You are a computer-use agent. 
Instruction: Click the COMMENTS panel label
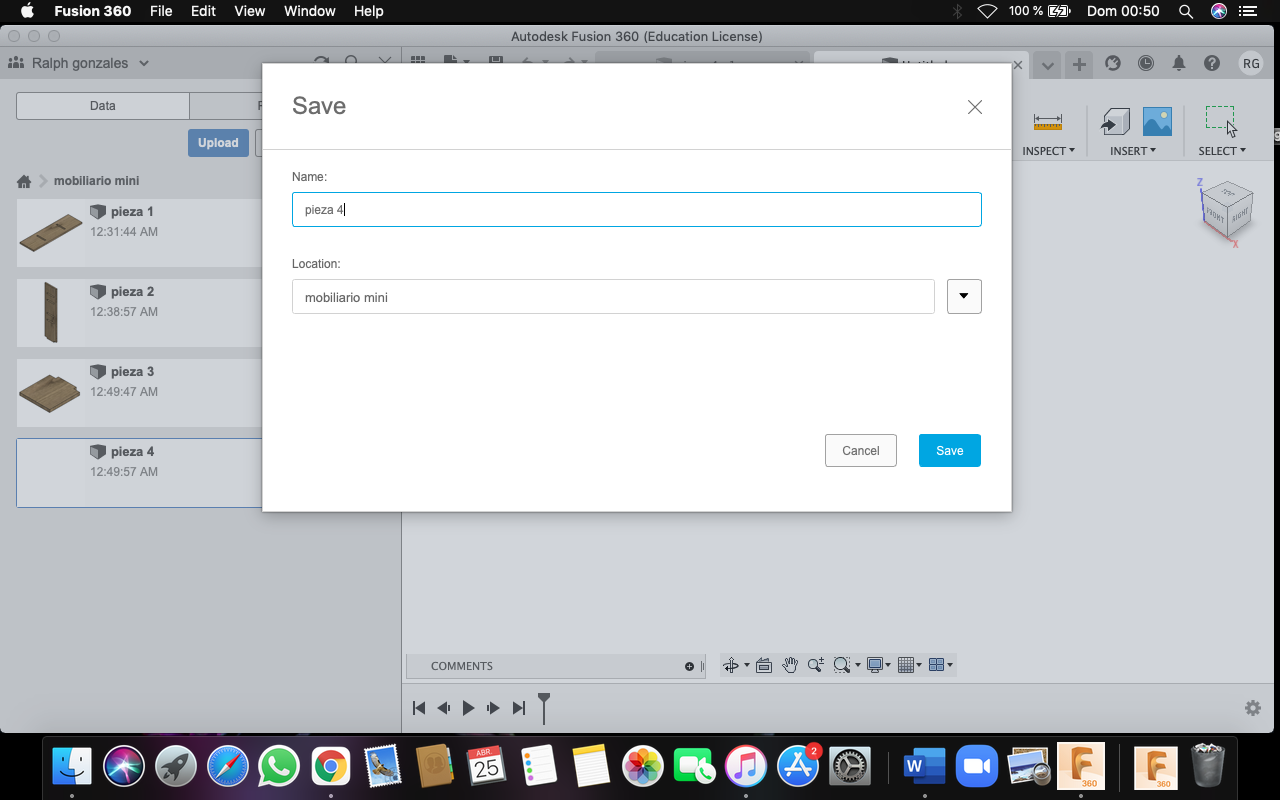(462, 666)
